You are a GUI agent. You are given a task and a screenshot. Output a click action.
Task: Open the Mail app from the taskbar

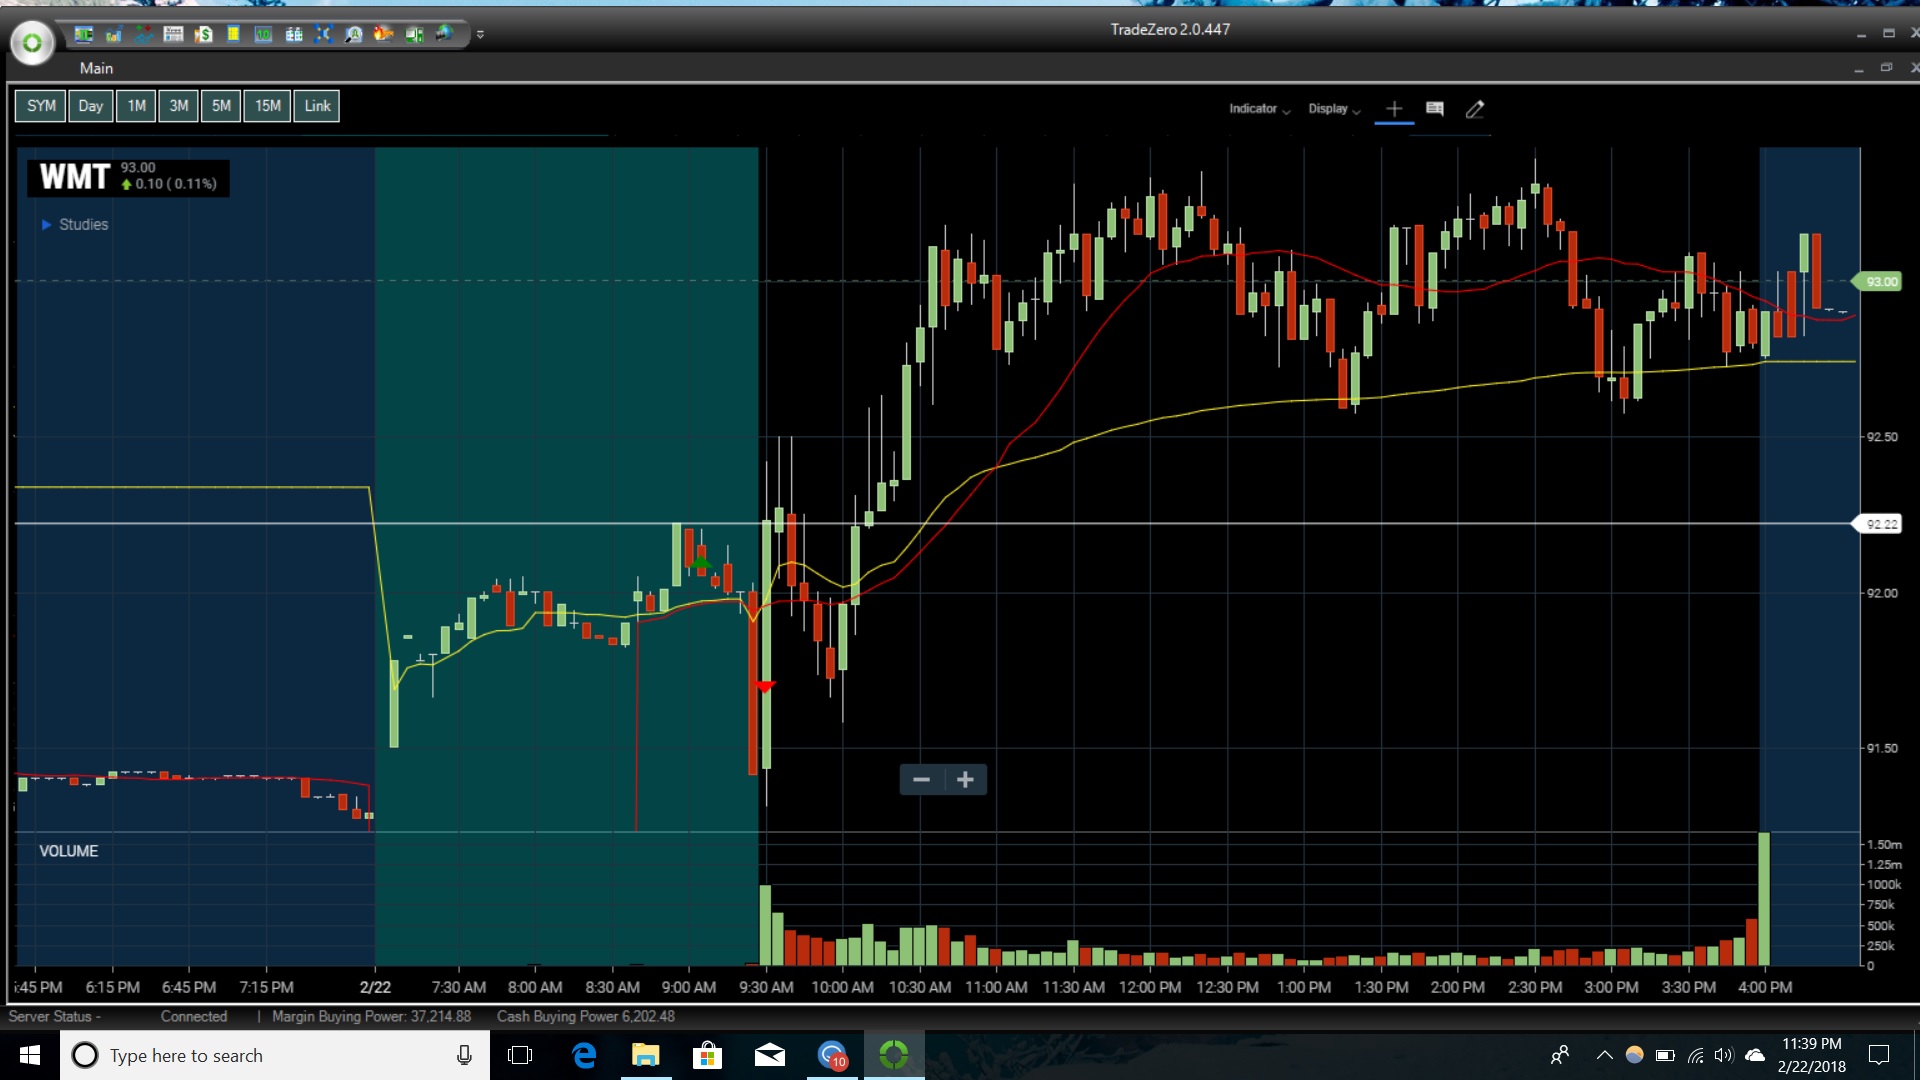[769, 1055]
